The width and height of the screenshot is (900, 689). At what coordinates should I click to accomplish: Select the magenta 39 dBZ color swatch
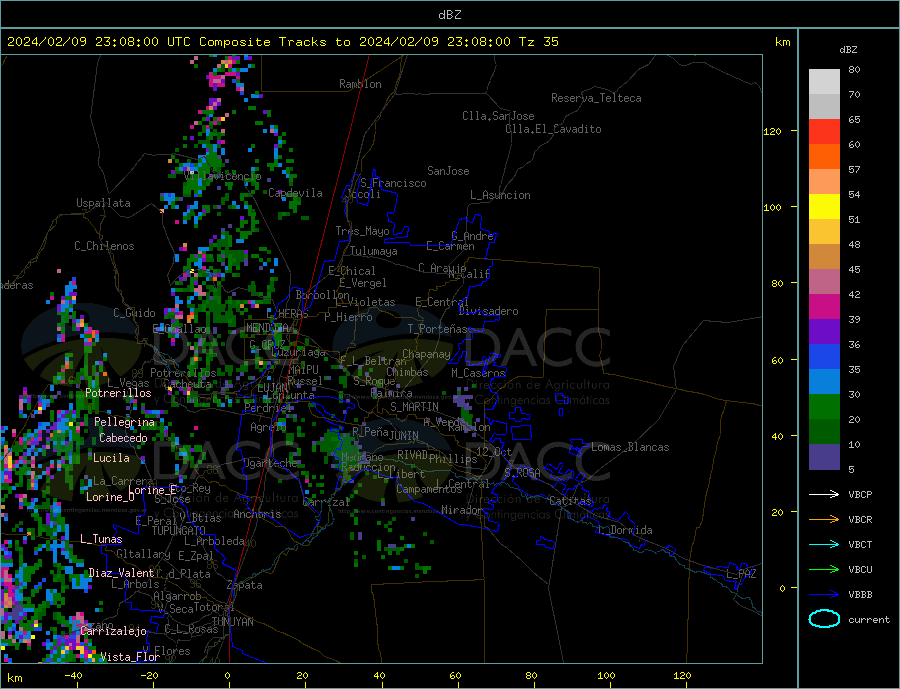point(824,307)
